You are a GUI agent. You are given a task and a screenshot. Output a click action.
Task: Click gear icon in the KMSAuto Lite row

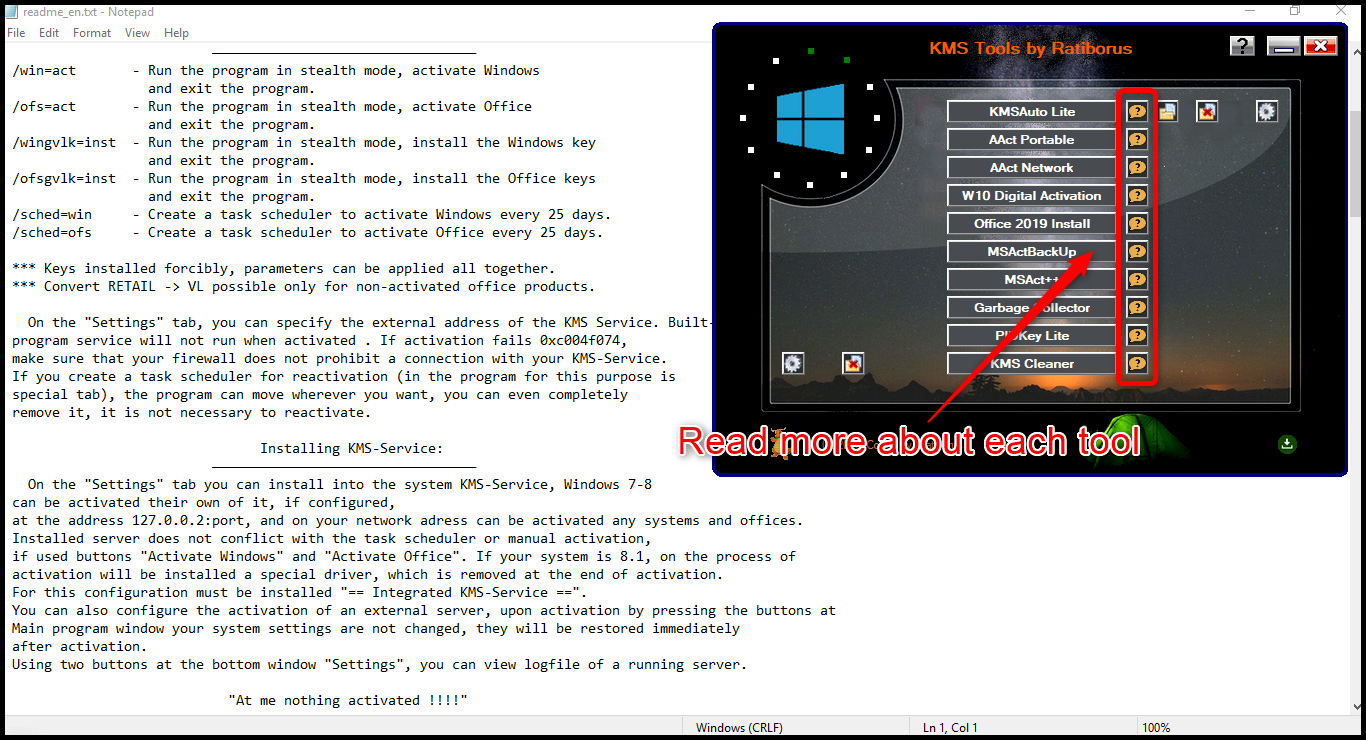pos(1267,112)
